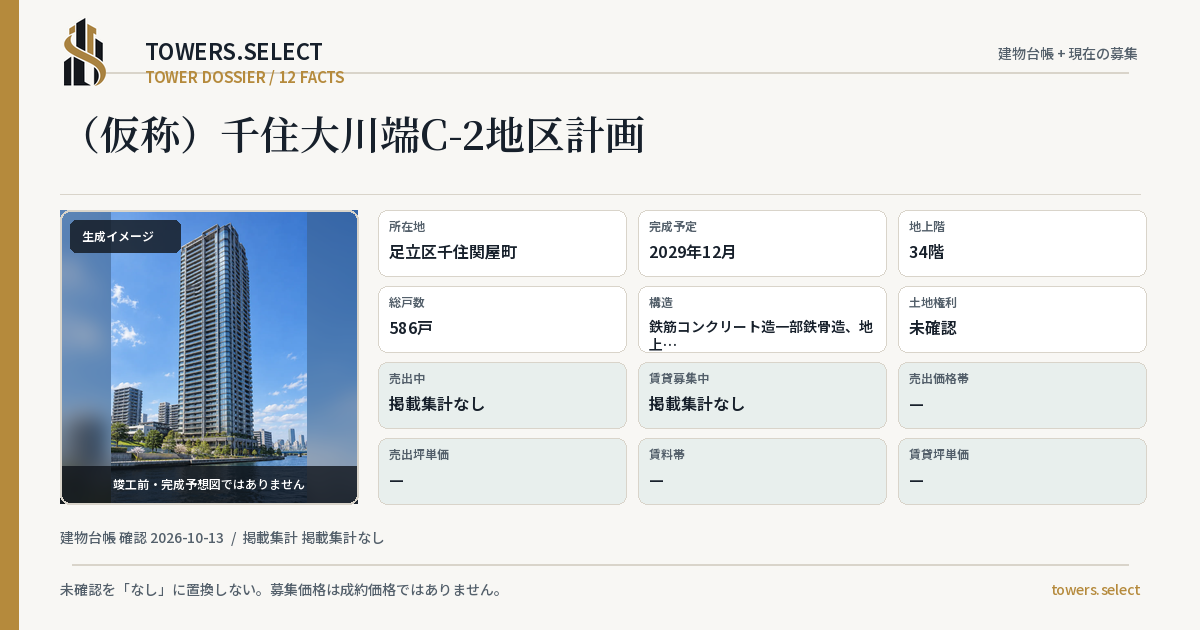Click the TOWERS.SELECT brand title
1200x630 pixels.
pos(234,51)
